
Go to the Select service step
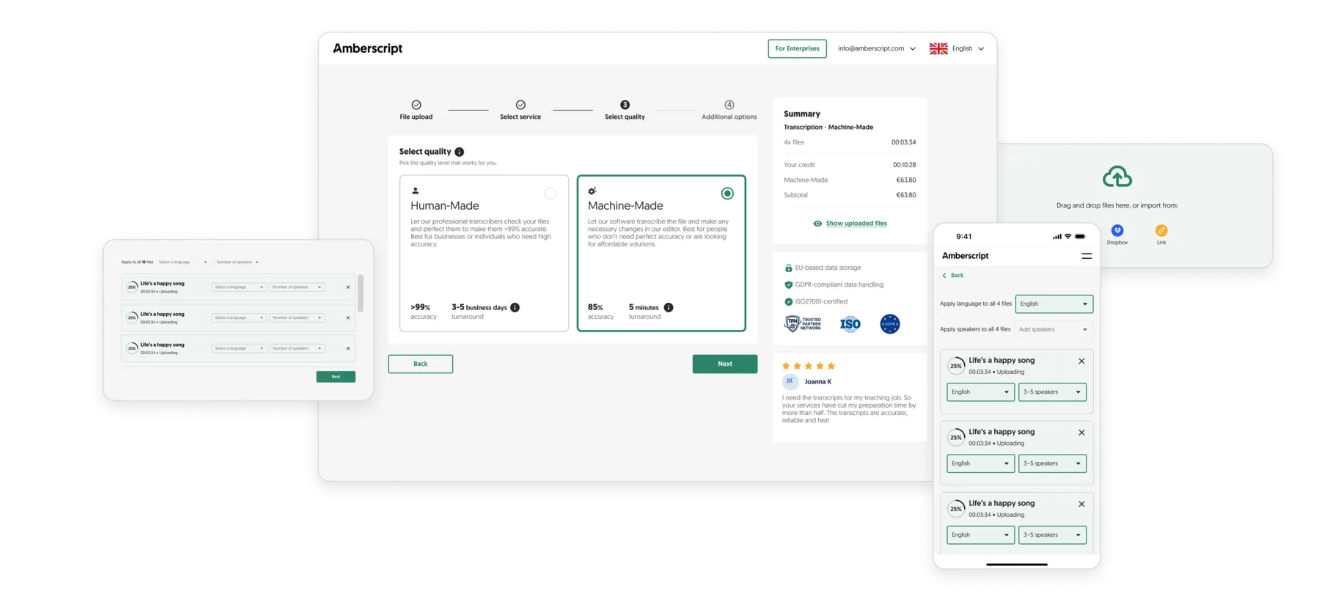pos(520,110)
